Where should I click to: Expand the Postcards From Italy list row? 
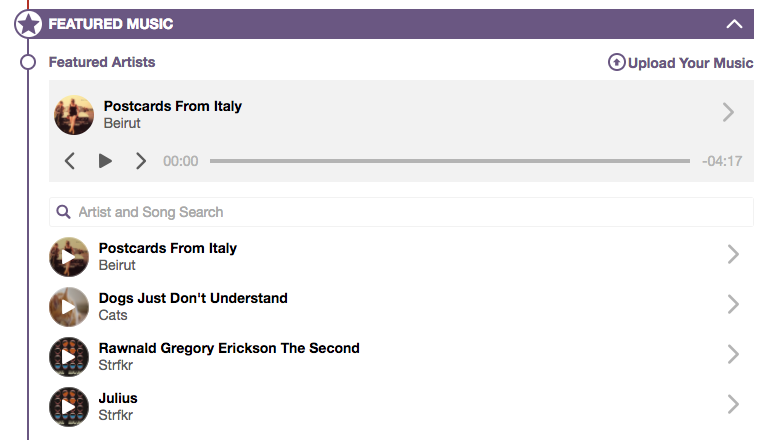(733, 255)
